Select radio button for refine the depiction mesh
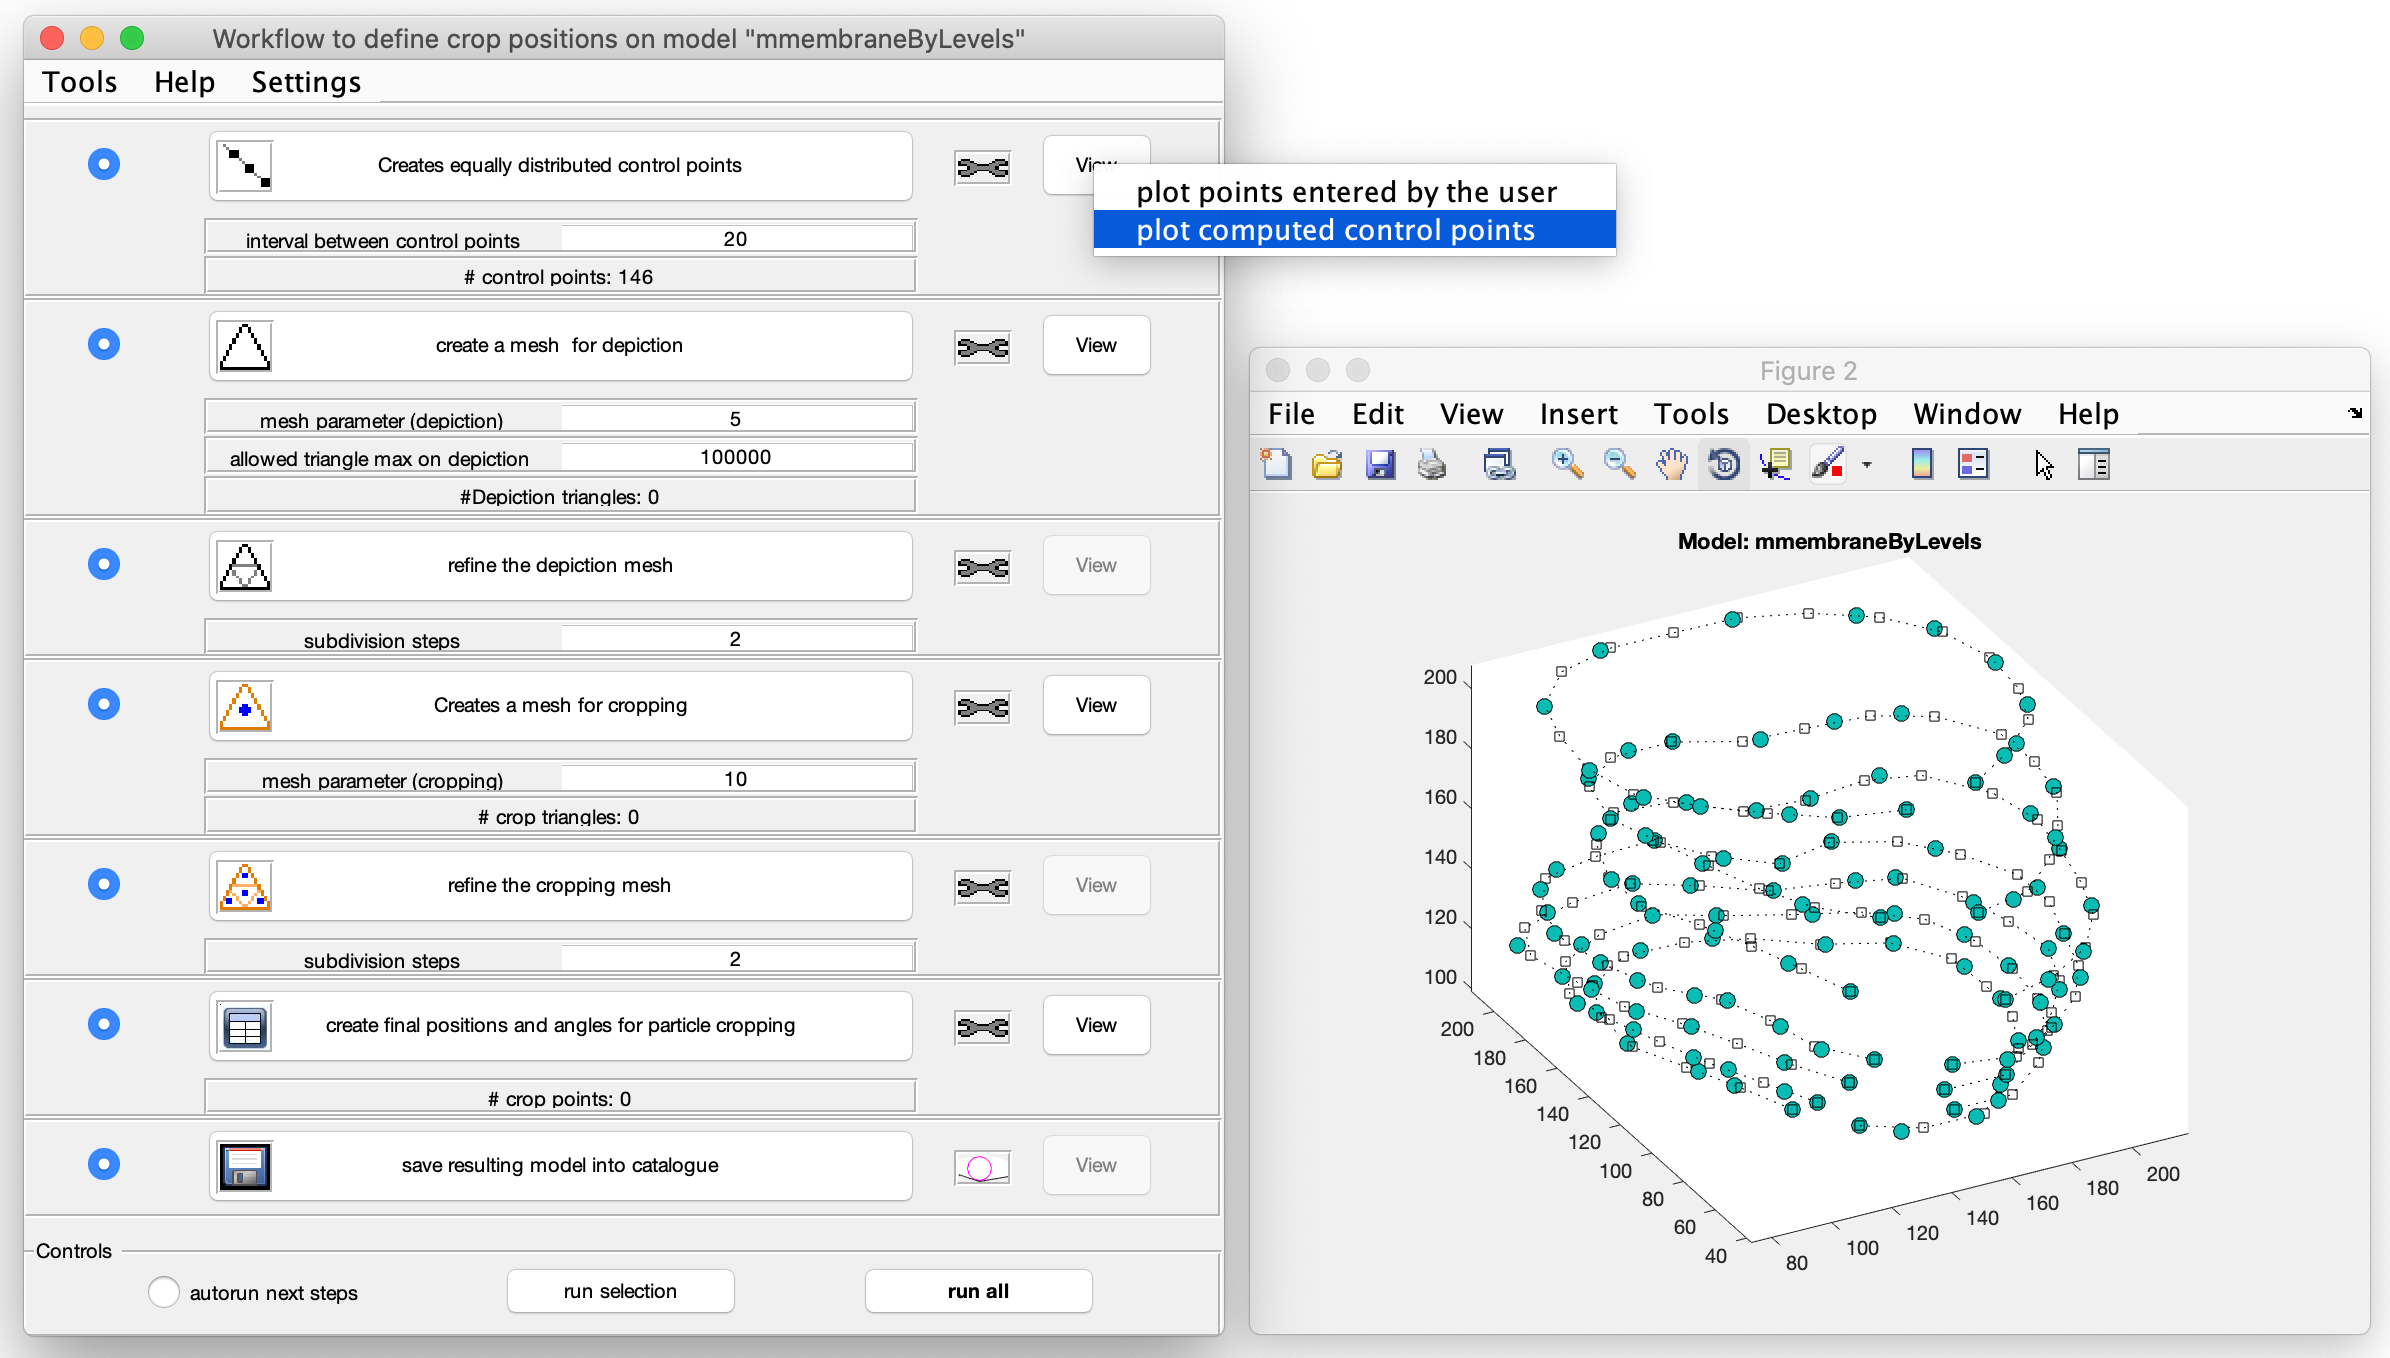The width and height of the screenshot is (2390, 1358). [104, 564]
